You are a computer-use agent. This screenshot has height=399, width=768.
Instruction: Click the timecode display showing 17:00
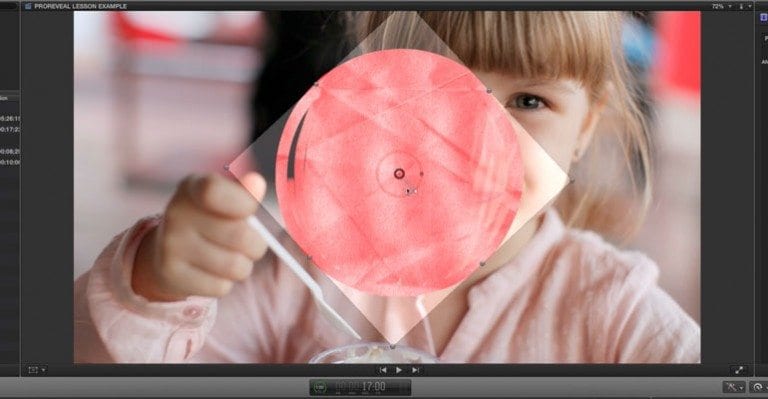click(373, 387)
